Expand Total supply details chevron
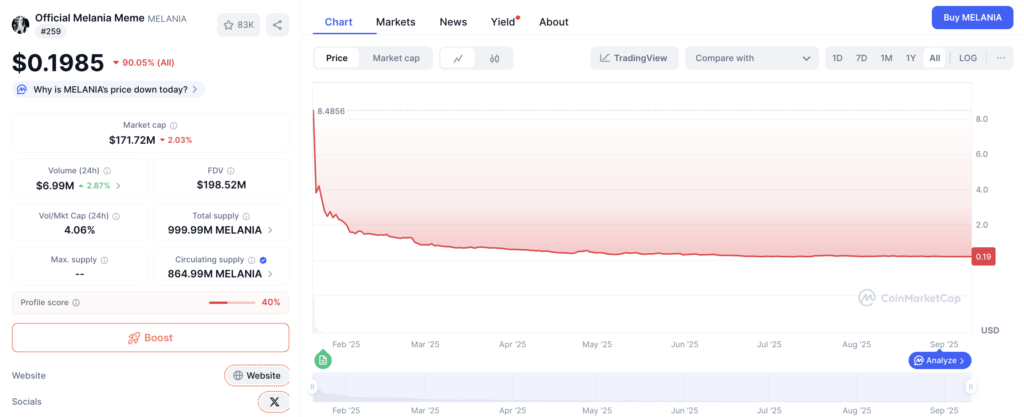Image resolution: width=1024 pixels, height=417 pixels. pos(270,230)
